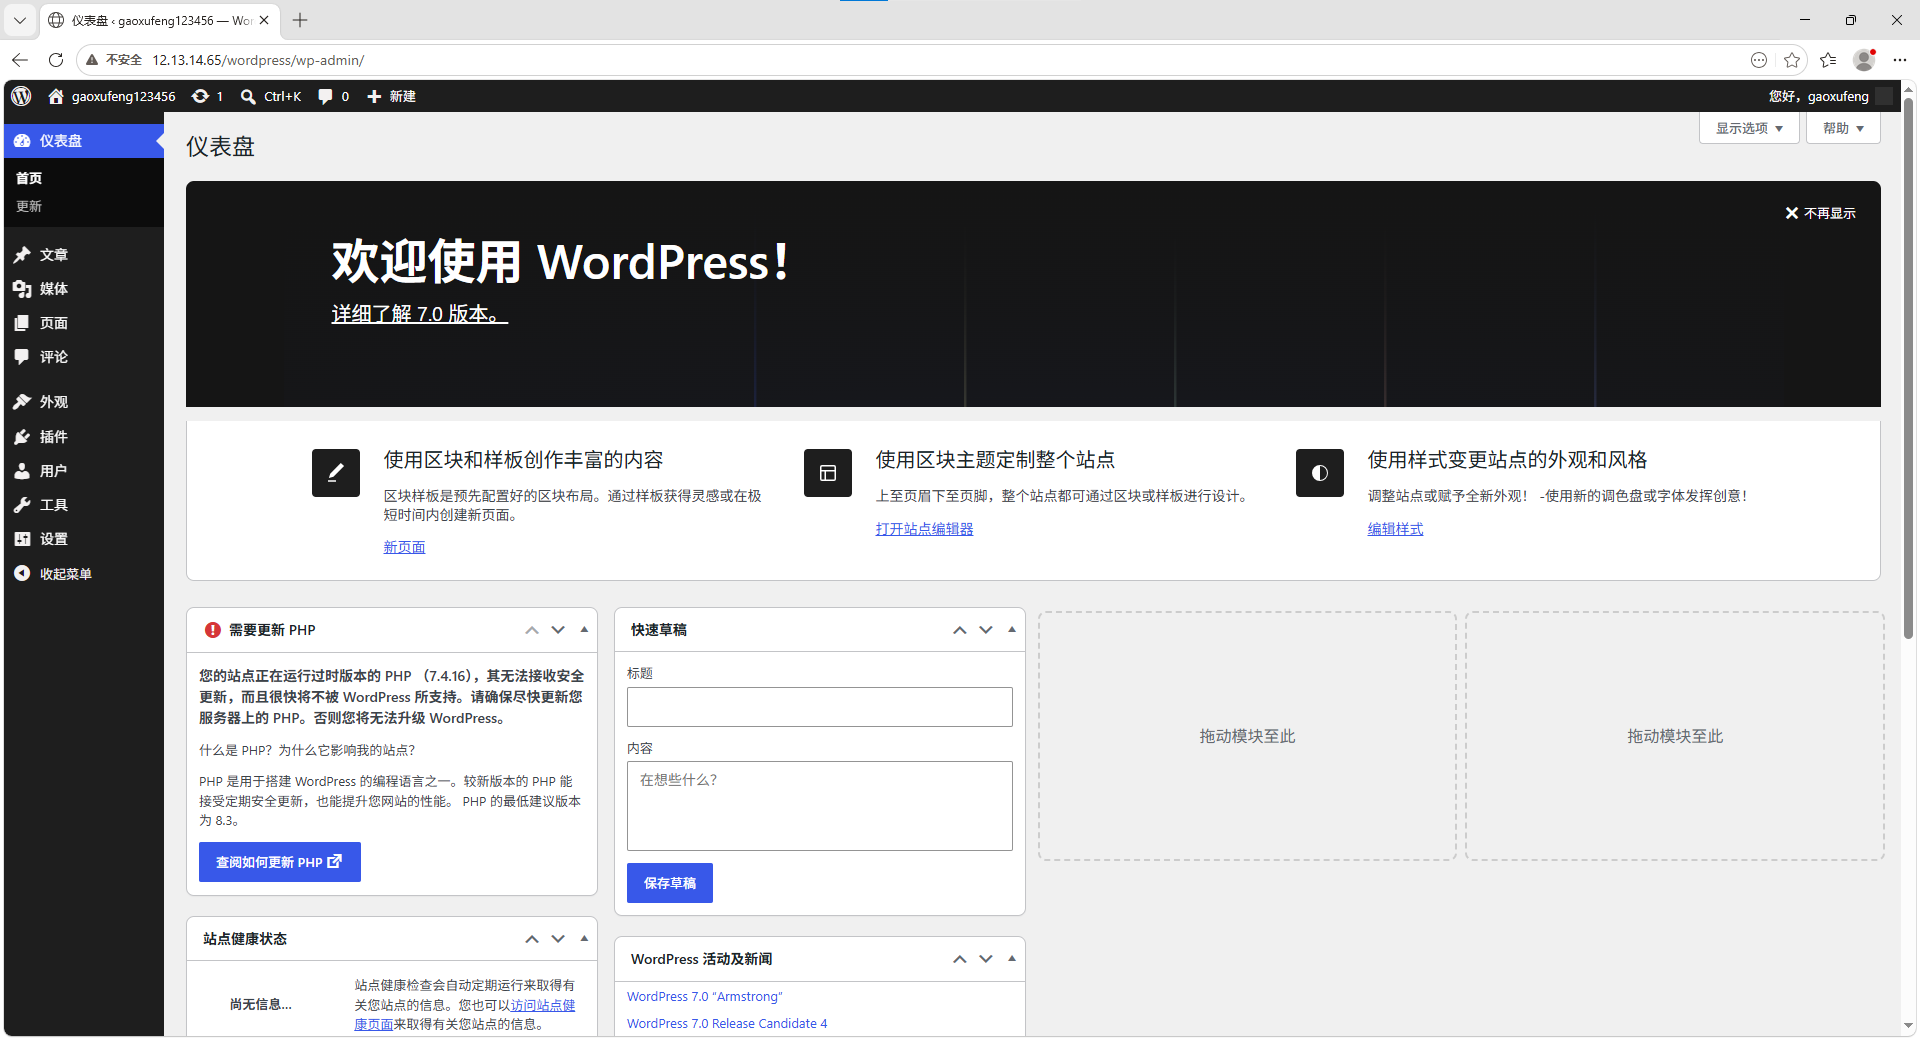Screen dimensions: 1920x1038
Task: Select 更新 submenu under dashboard
Action: 29,206
